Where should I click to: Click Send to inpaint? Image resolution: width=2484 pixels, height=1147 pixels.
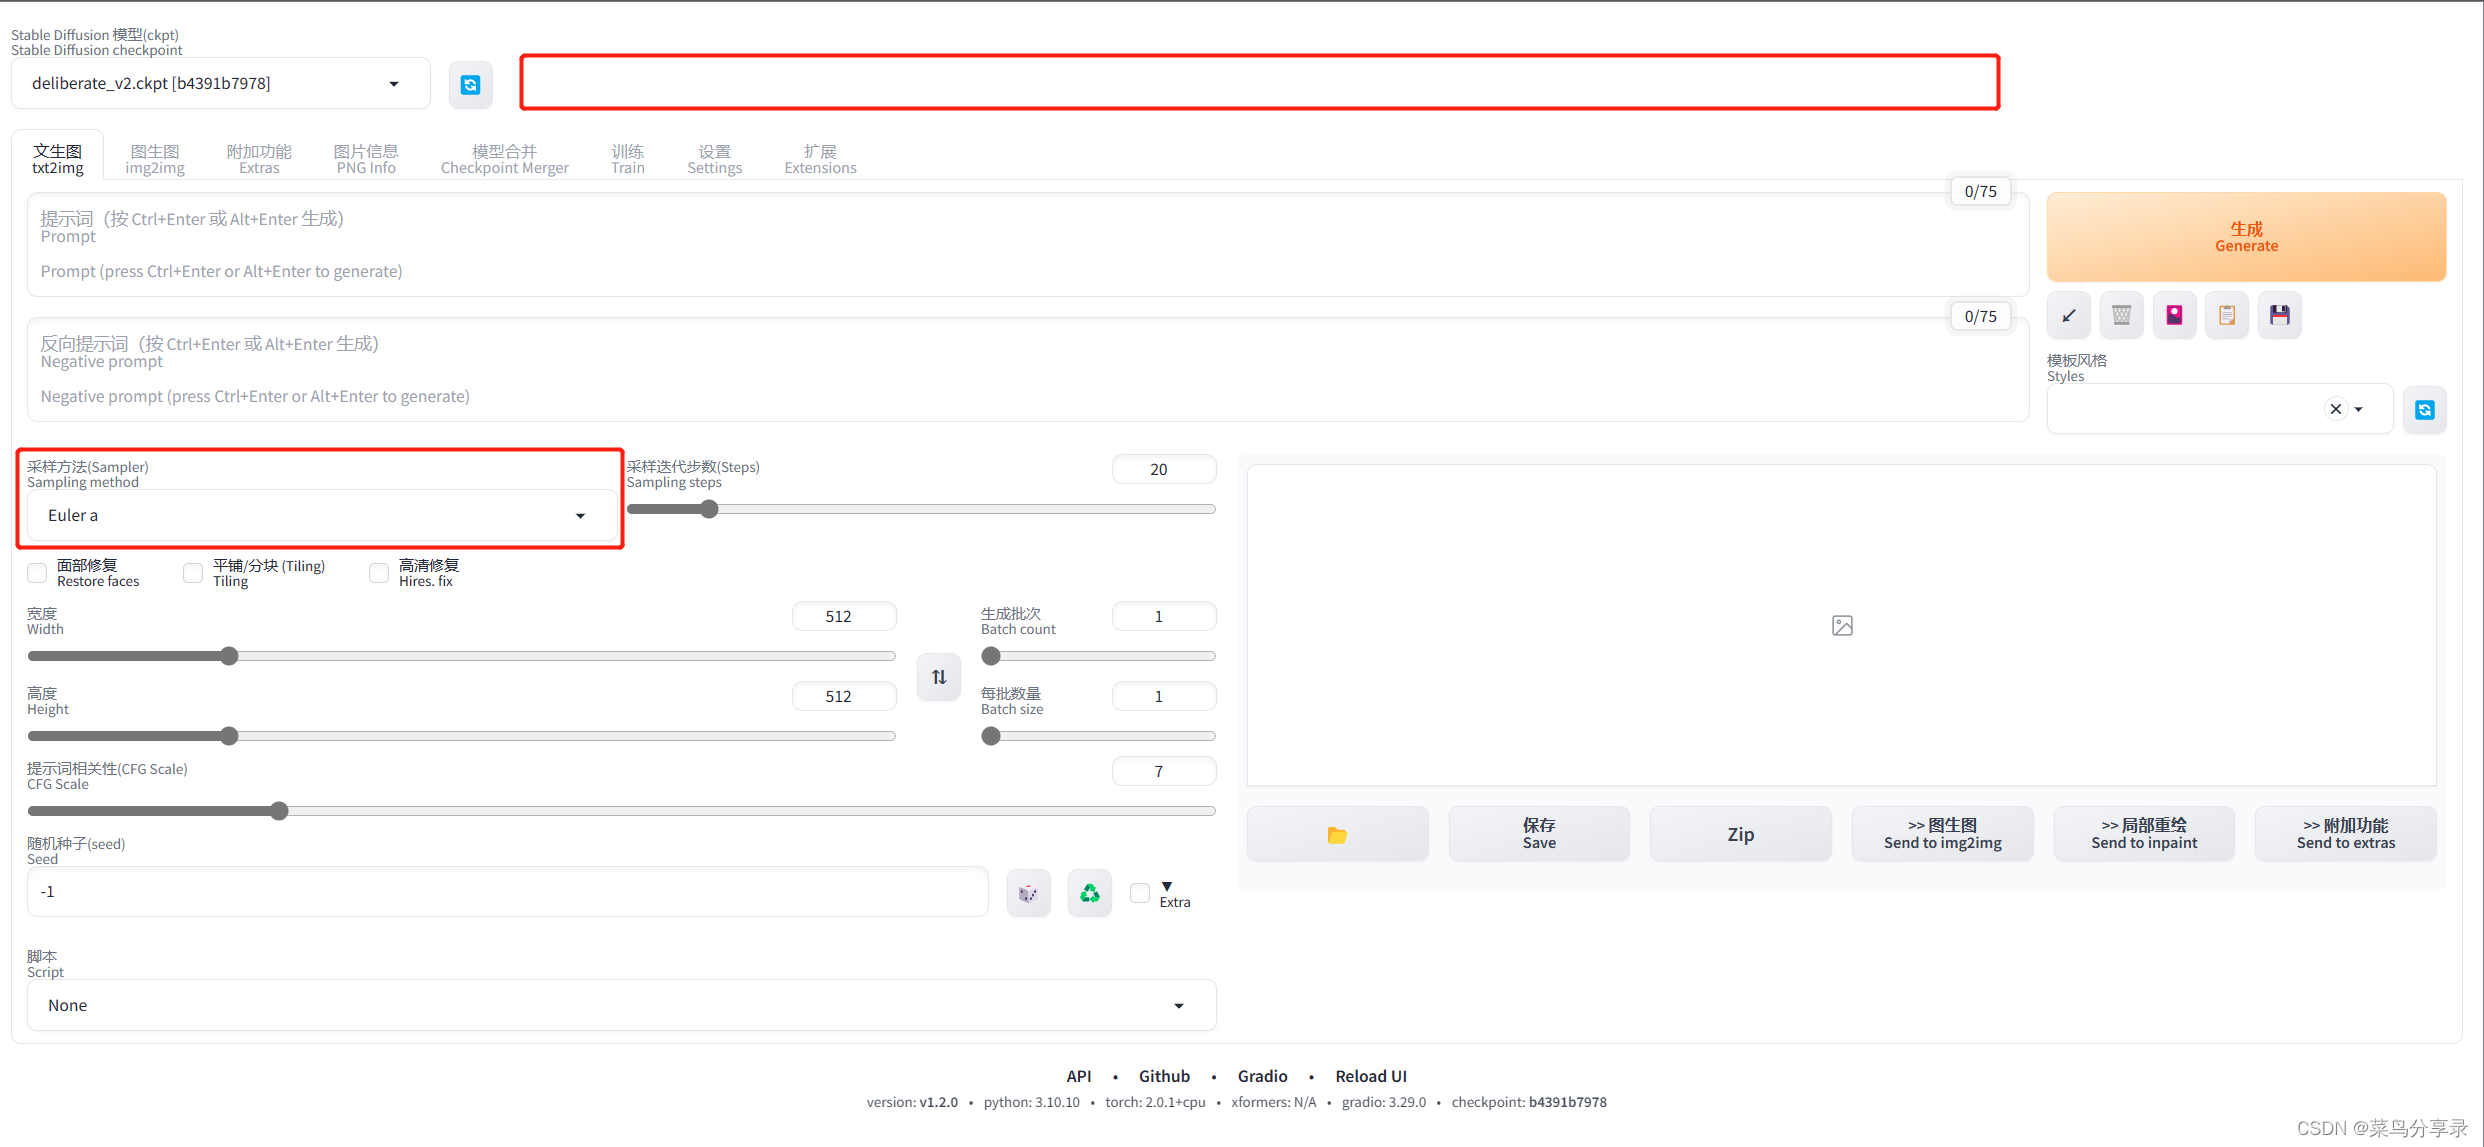click(x=2144, y=834)
